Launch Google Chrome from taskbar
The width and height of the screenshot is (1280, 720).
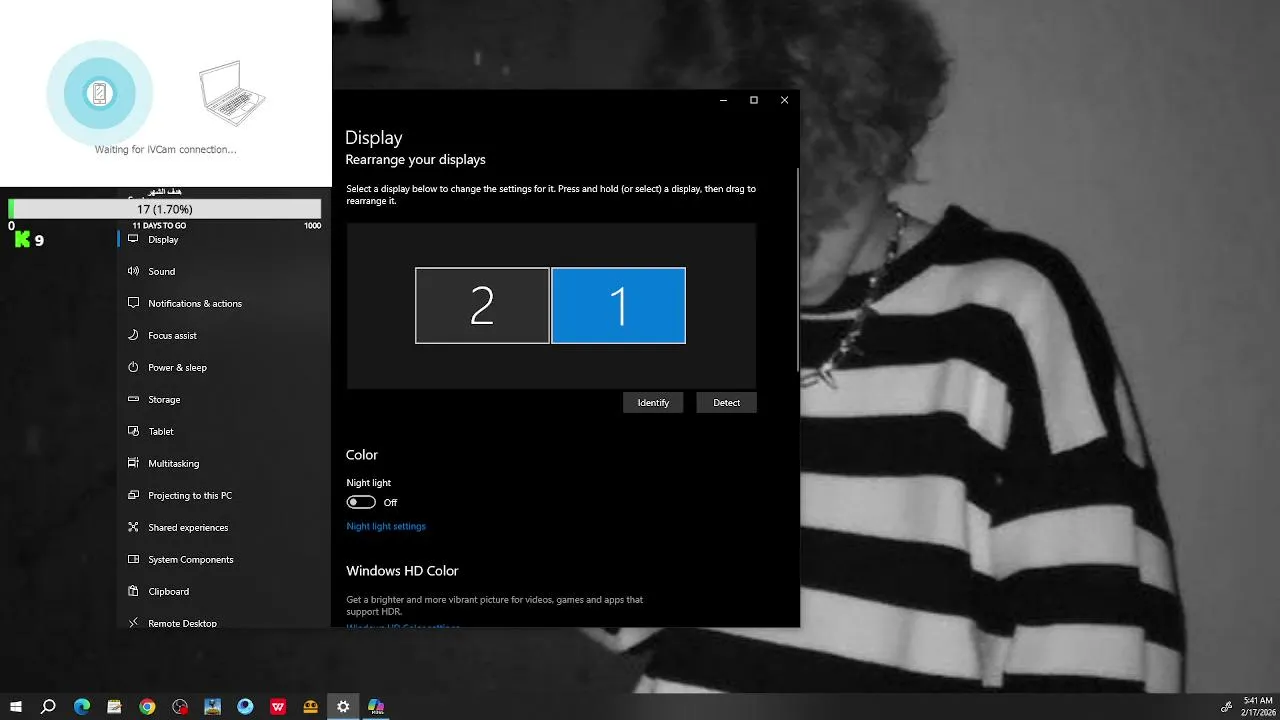click(147, 706)
